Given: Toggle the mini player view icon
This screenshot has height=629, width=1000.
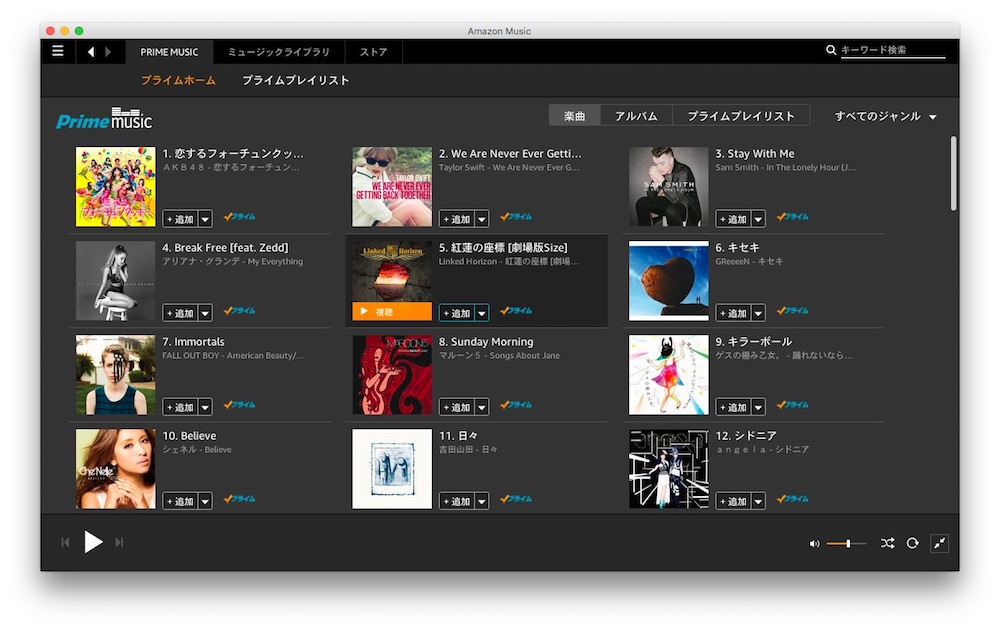Looking at the screenshot, I should tap(939, 544).
